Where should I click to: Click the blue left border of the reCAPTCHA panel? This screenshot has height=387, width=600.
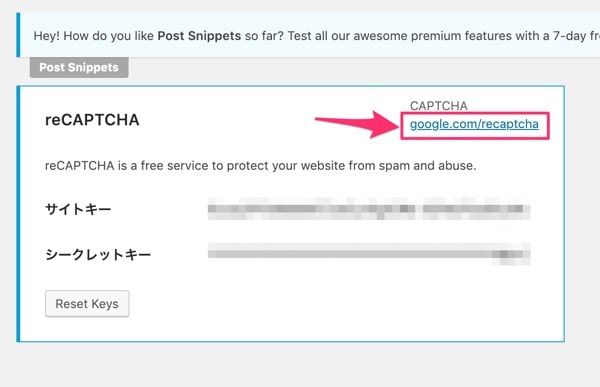[18, 214]
